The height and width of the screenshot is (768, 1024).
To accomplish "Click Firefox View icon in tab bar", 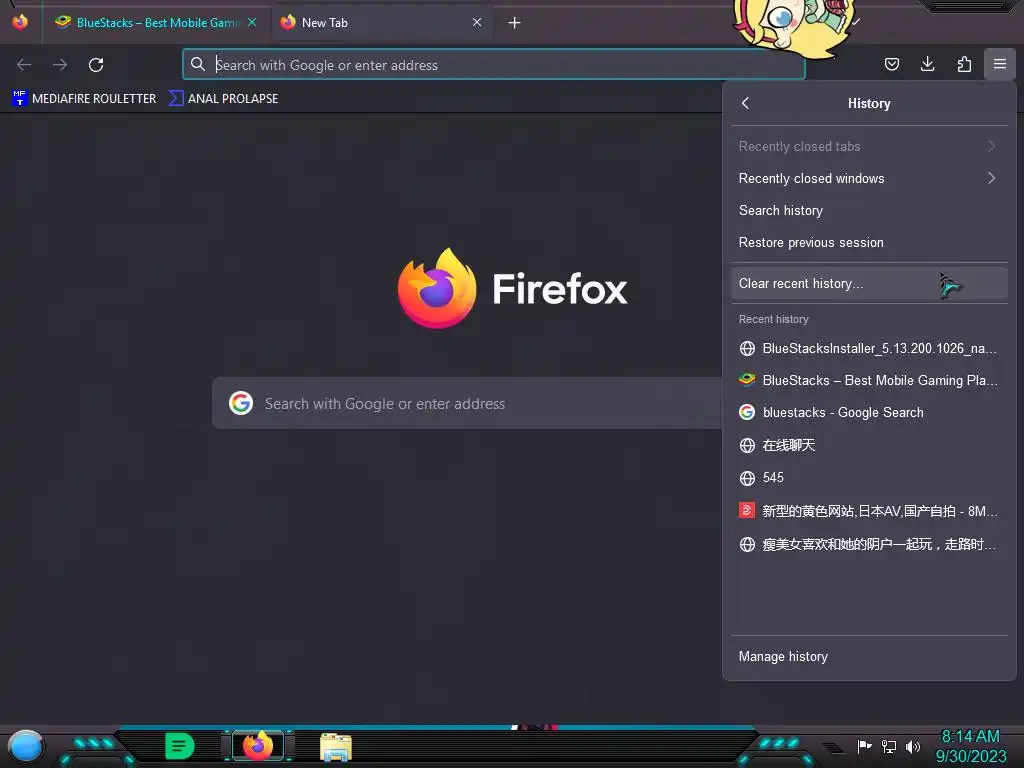I will [20, 22].
